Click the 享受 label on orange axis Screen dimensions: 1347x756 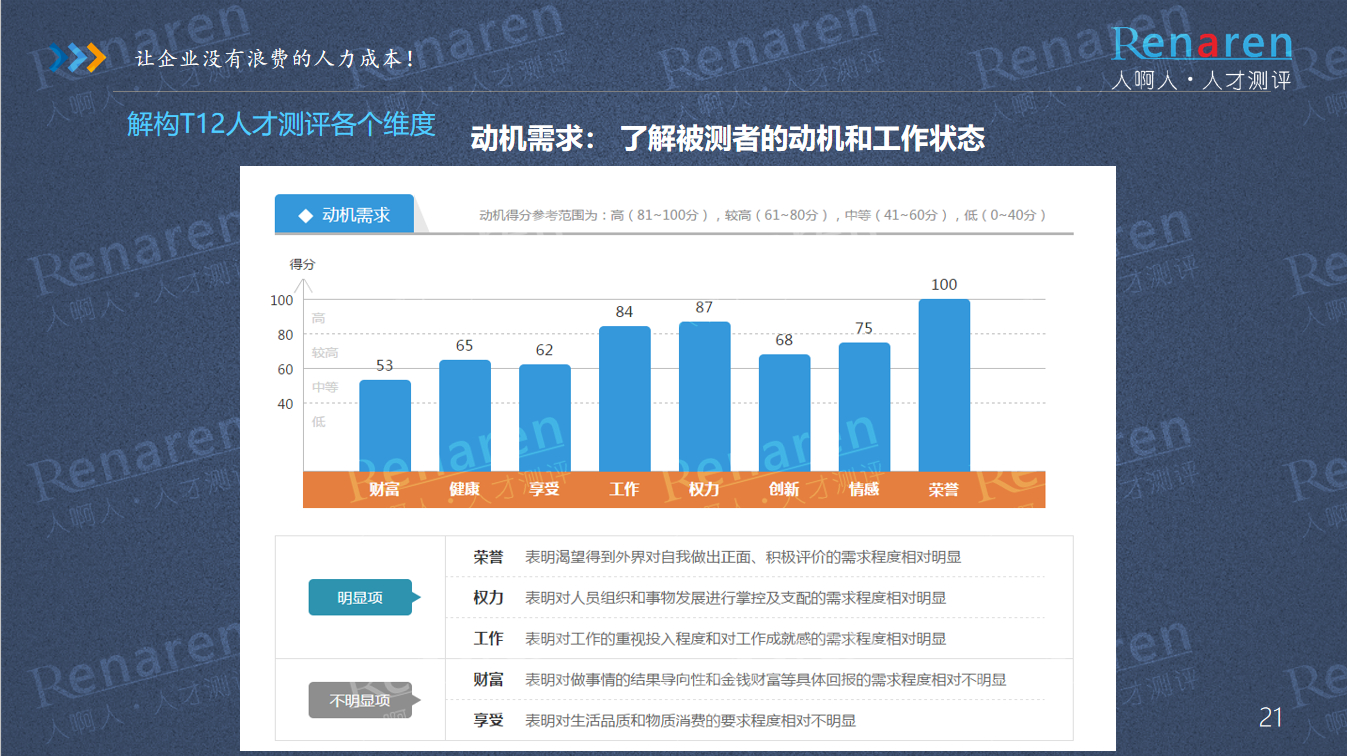pyautogui.click(x=544, y=489)
